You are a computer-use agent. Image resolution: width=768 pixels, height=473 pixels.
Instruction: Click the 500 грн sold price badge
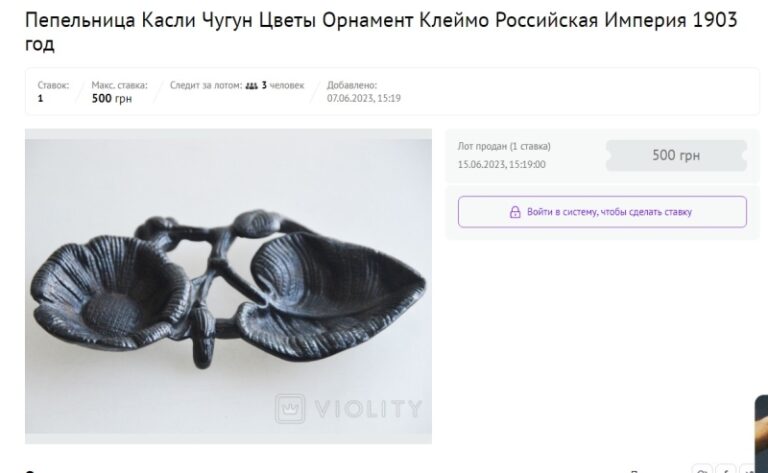[676, 155]
